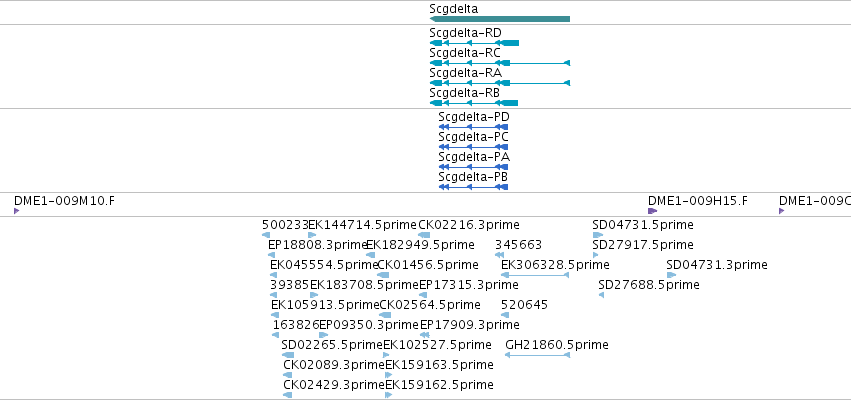
Task: Select protein Scgdelta-PA
Action: point(473,167)
